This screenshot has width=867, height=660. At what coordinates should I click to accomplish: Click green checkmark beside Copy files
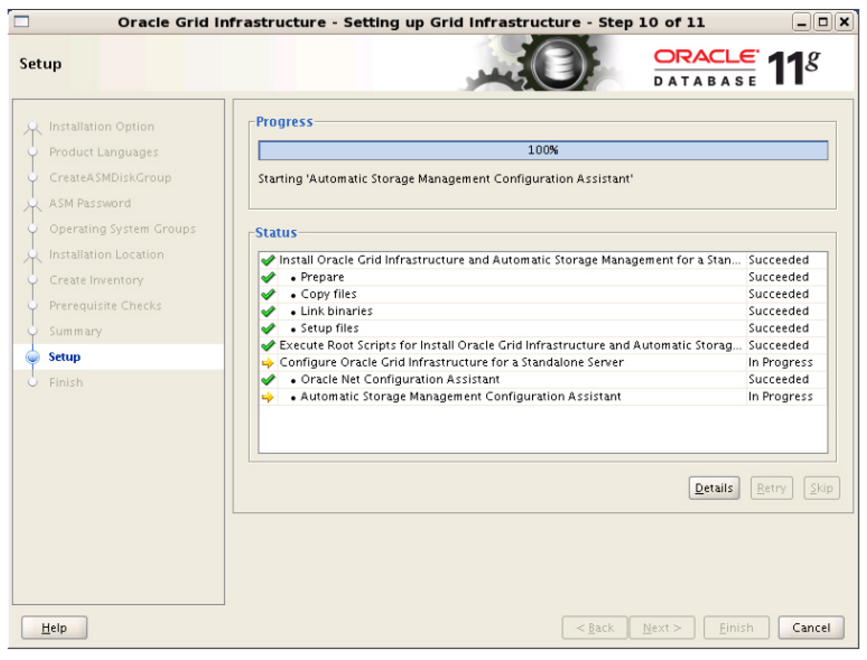click(x=268, y=294)
